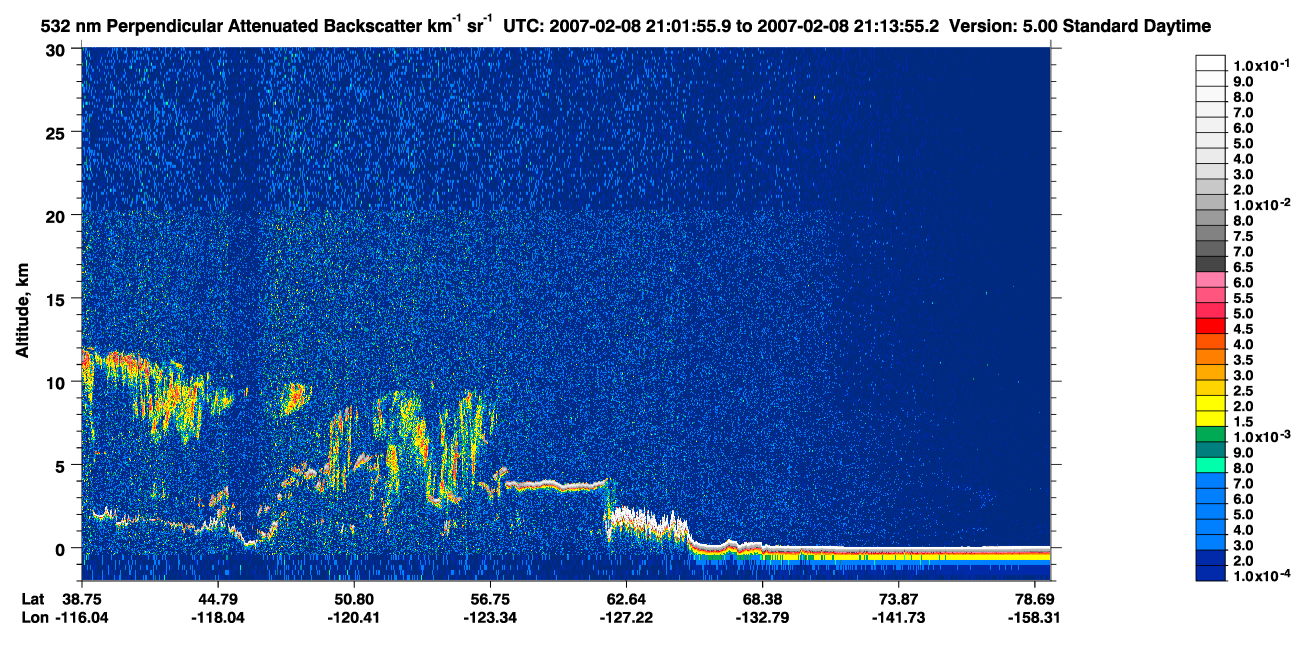This screenshot has height=667, width=1300.
Task: Click the 'Lon' row label
Action: pyautogui.click(x=33, y=617)
